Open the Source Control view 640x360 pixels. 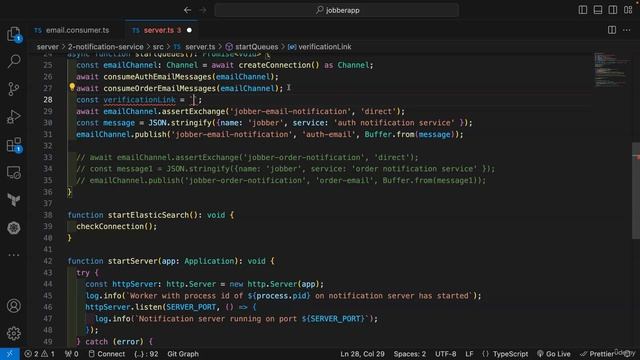coord(14,89)
